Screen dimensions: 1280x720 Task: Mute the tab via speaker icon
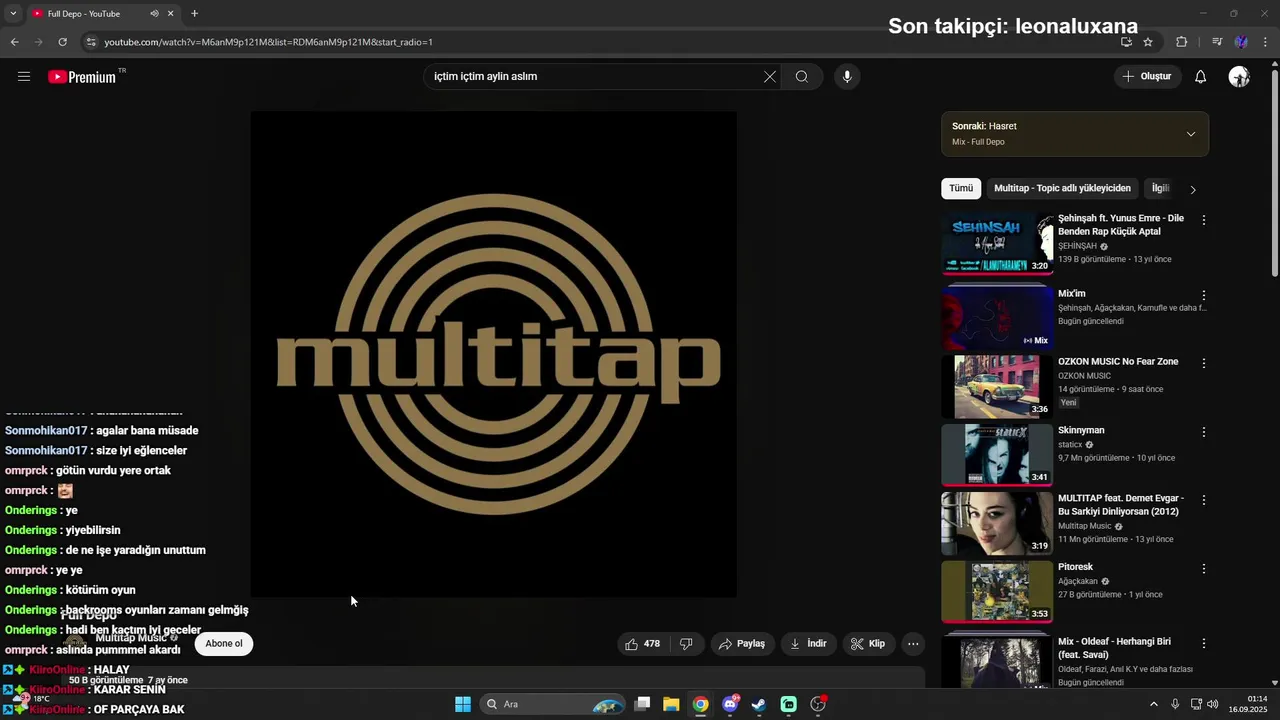(154, 14)
